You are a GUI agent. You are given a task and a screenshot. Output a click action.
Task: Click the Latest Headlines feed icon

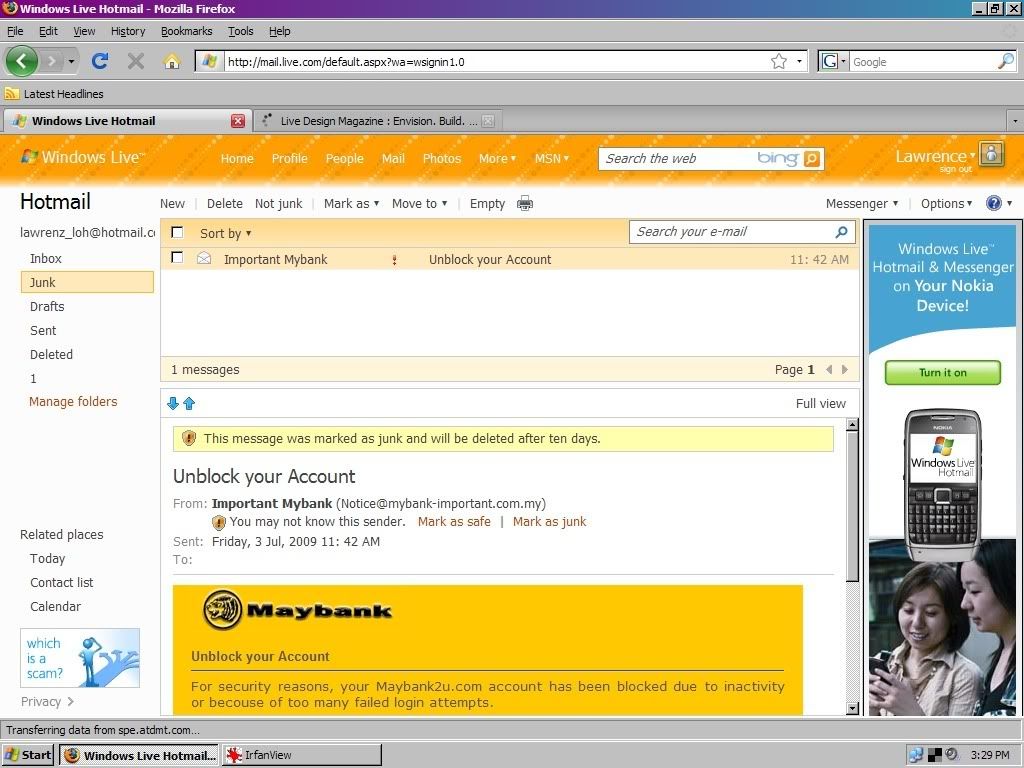tap(11, 94)
